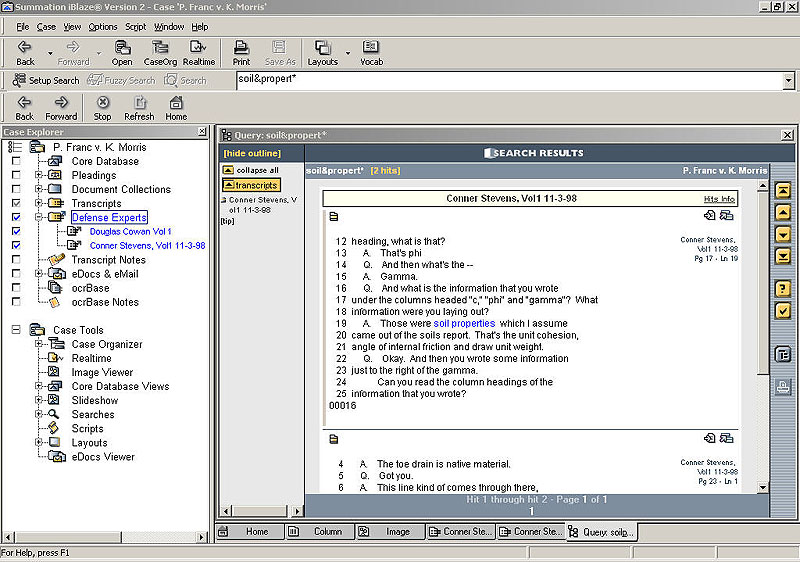The image size is (800, 562).
Task: Click the note icon above line 12
Action: tap(334, 217)
